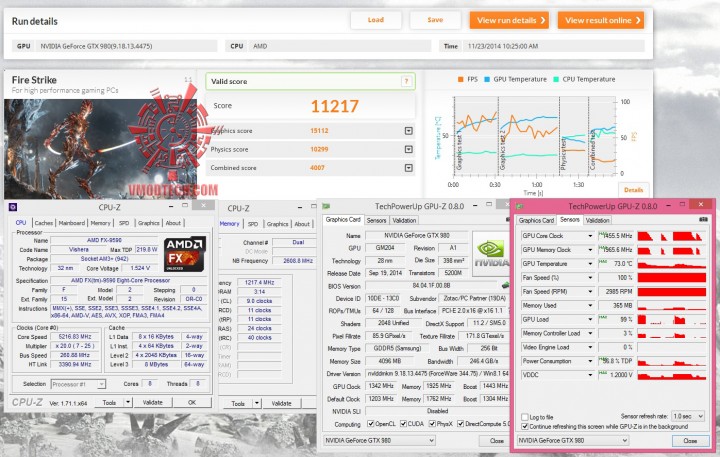The width and height of the screenshot is (720, 457).
Task: Switch to the Caches tab in left CPU-Z
Action: coord(44,223)
